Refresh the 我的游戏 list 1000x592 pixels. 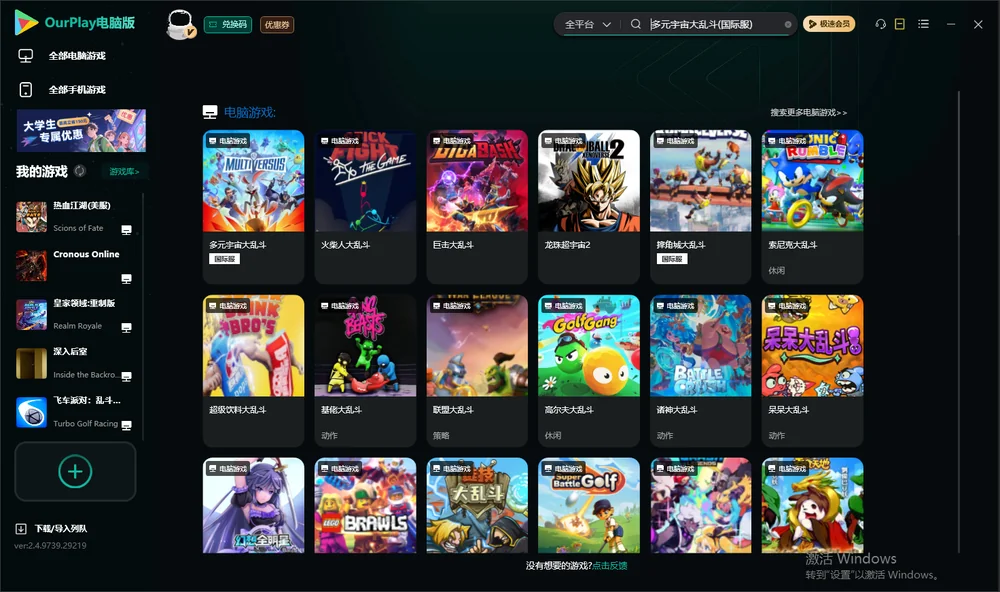tap(80, 171)
